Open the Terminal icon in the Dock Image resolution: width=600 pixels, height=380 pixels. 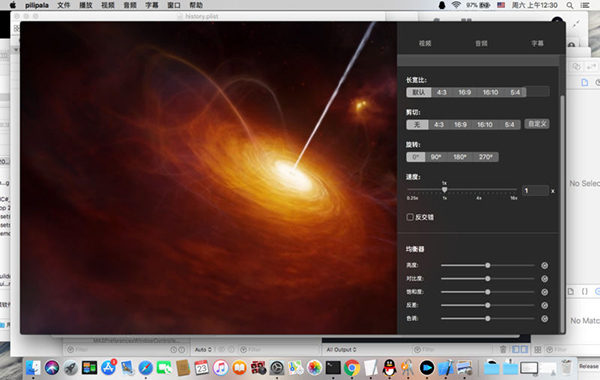coord(333,368)
